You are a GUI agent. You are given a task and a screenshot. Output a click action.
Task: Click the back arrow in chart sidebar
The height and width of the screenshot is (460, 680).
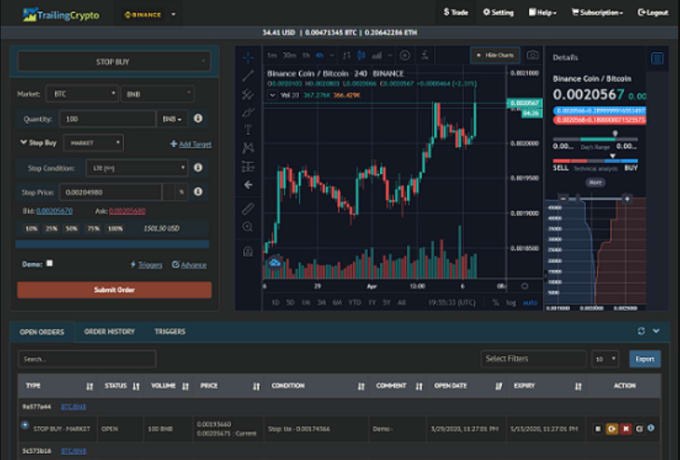coord(248,185)
